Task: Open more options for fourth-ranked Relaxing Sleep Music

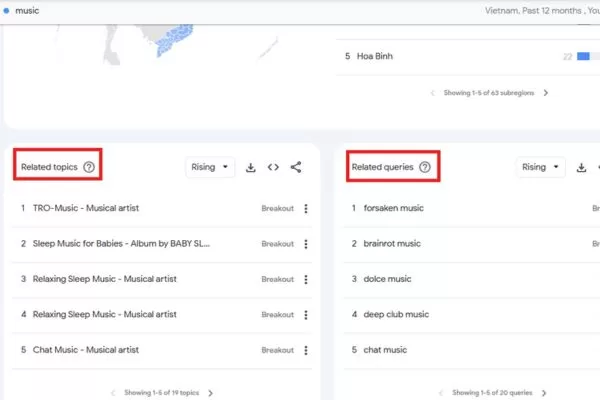Action: click(306, 315)
